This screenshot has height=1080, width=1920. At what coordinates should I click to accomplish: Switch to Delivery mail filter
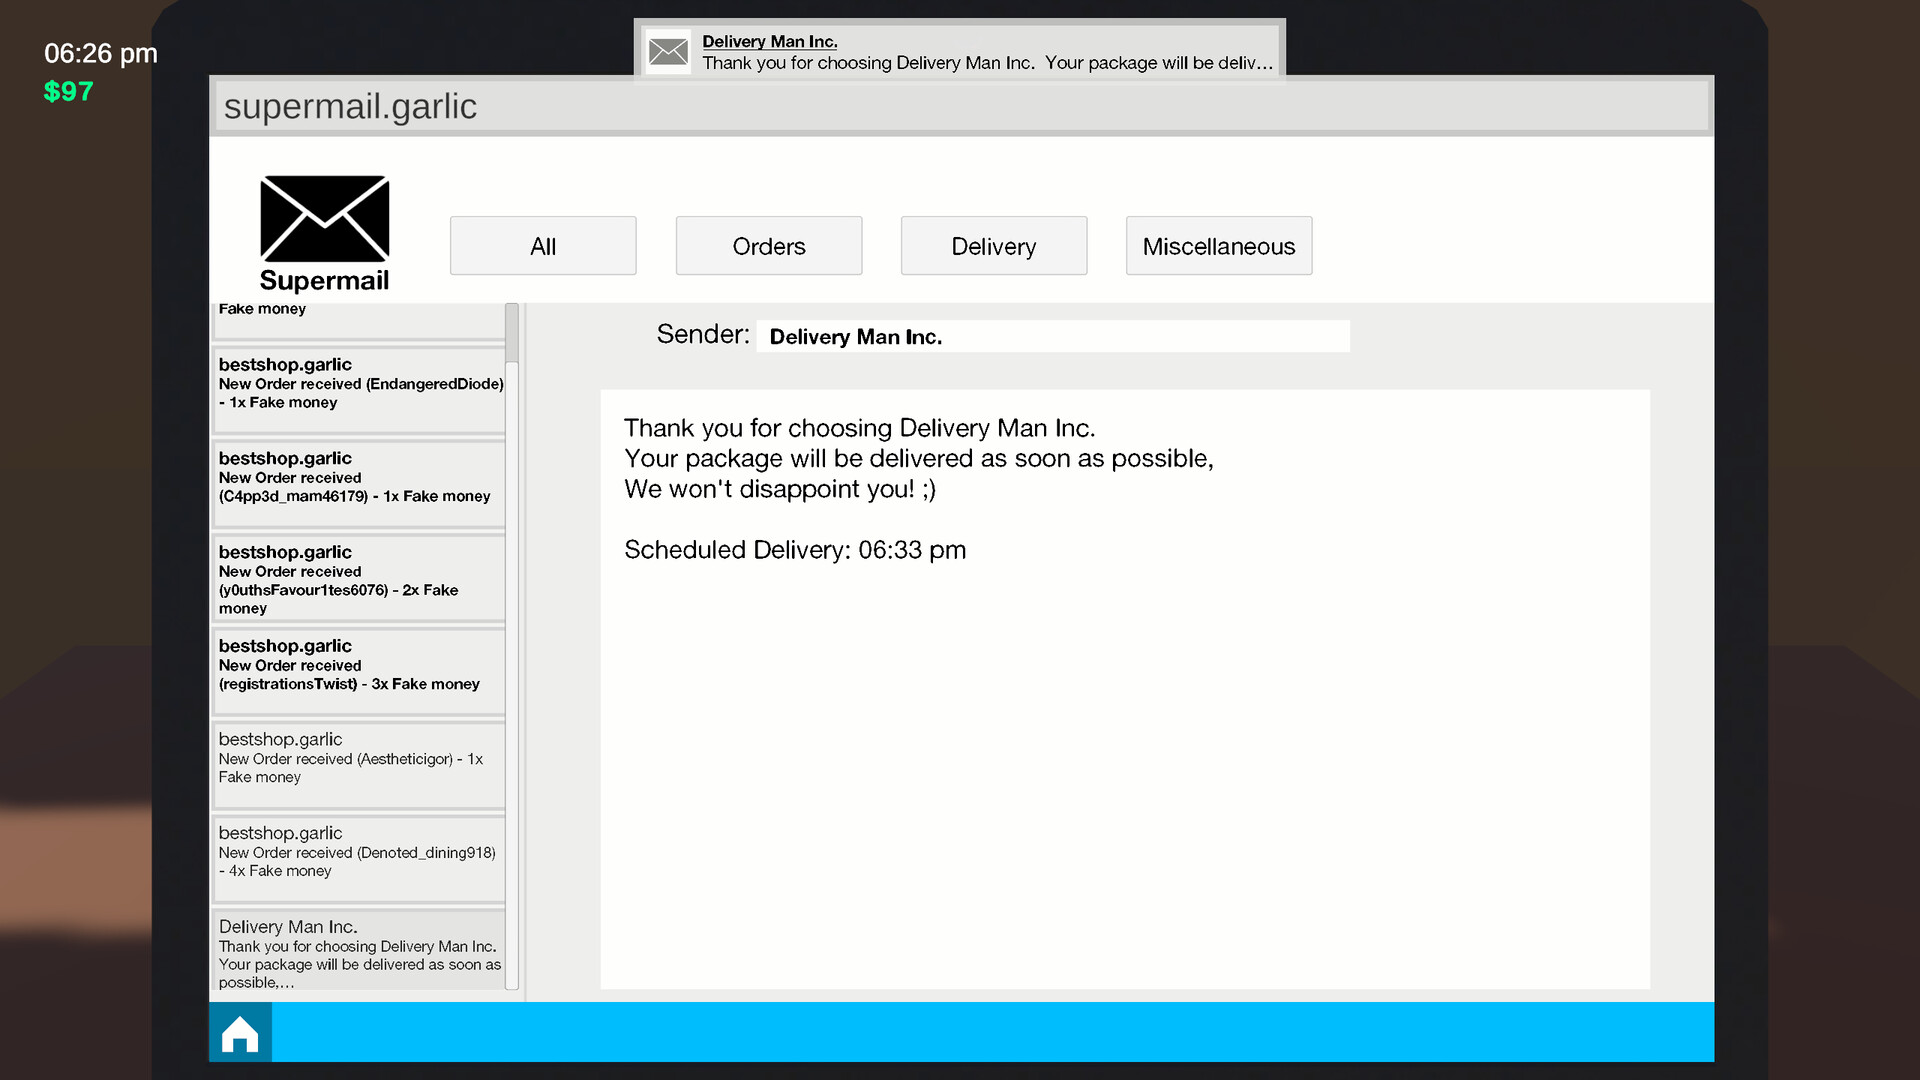click(x=993, y=246)
